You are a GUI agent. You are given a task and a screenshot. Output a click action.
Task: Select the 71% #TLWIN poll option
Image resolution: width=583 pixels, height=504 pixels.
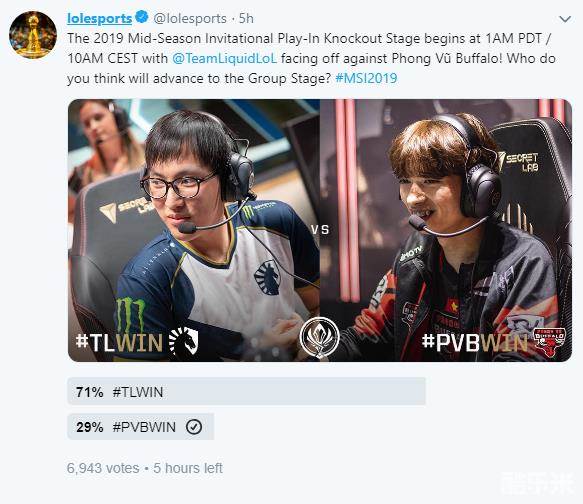(x=246, y=391)
